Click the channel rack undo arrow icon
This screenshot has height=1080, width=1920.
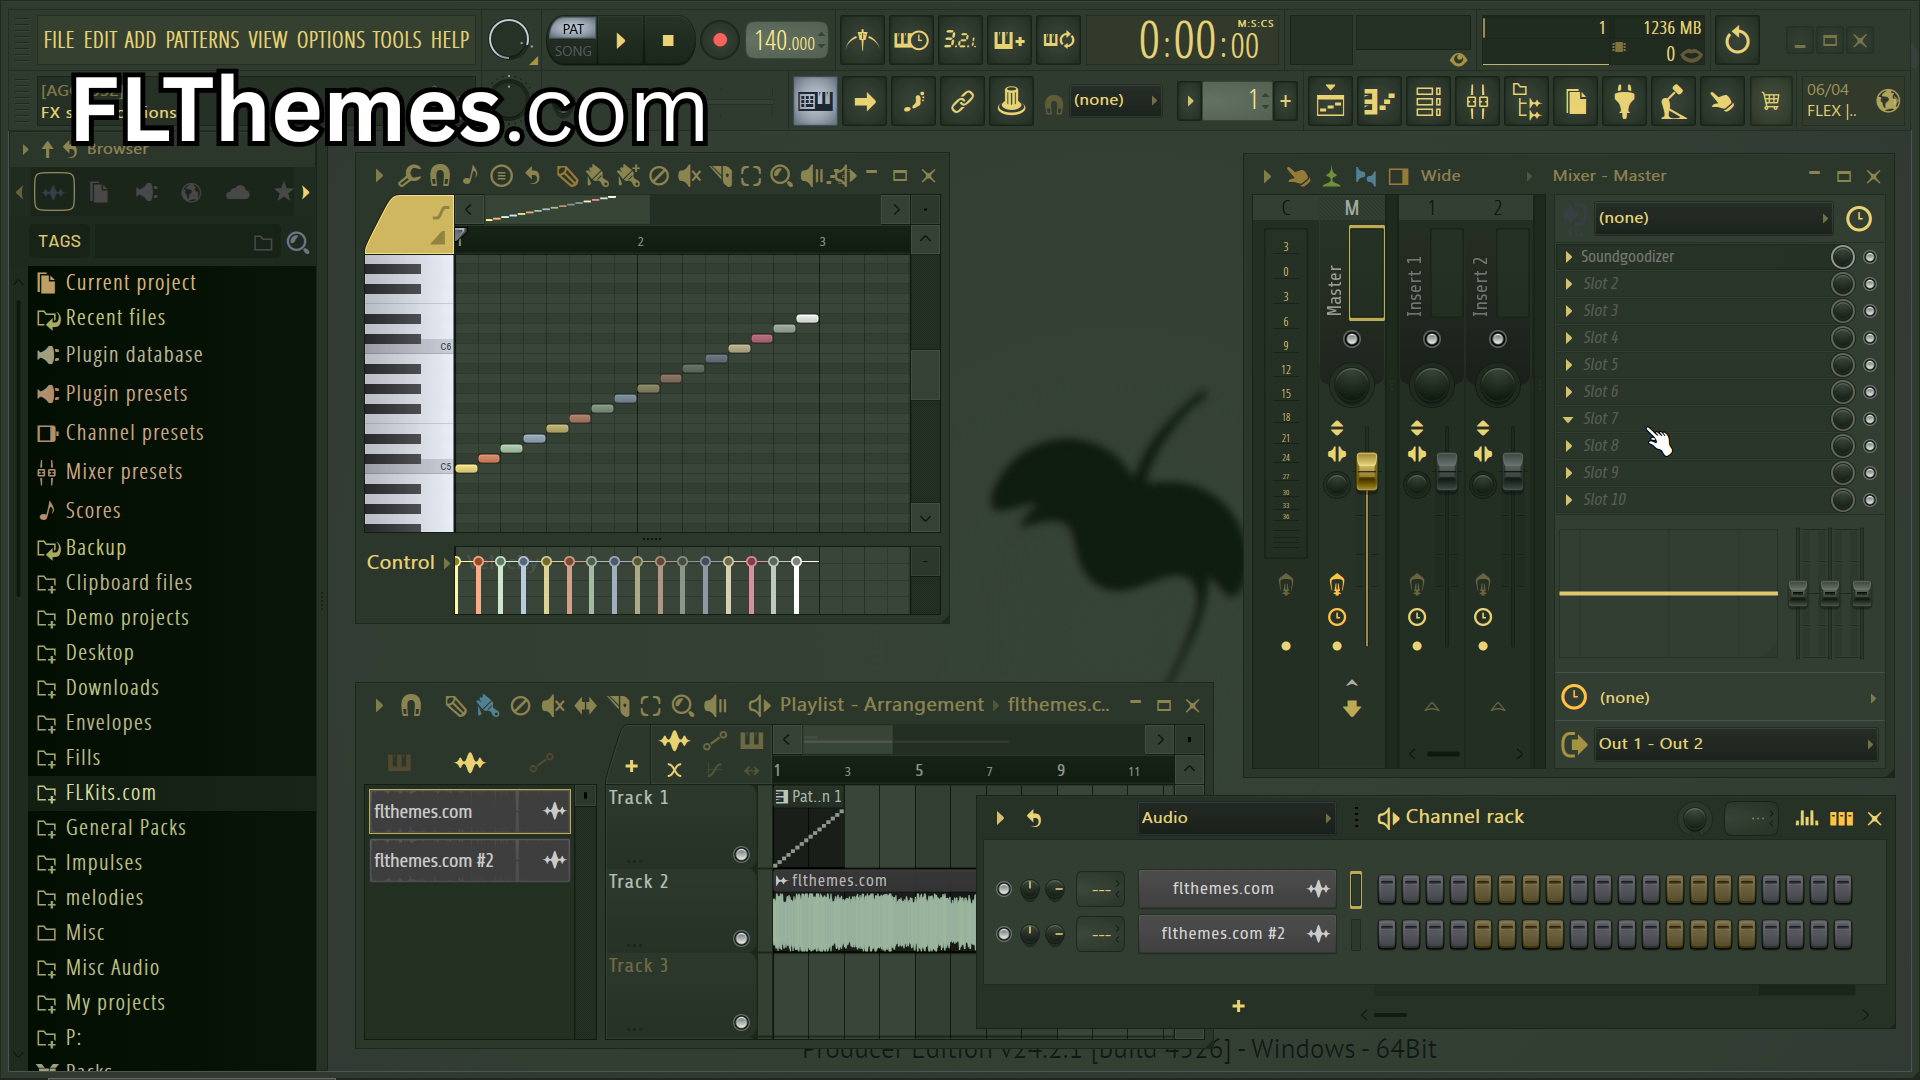tap(1034, 818)
